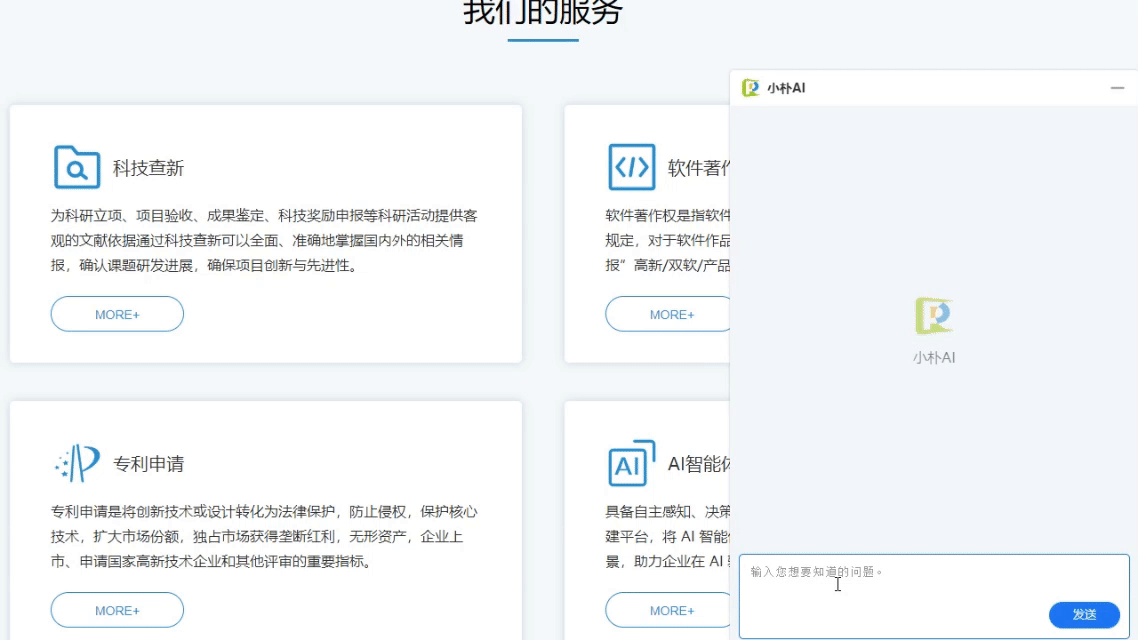
Task: Click the 软件著作 code brackets icon
Action: pos(630,166)
